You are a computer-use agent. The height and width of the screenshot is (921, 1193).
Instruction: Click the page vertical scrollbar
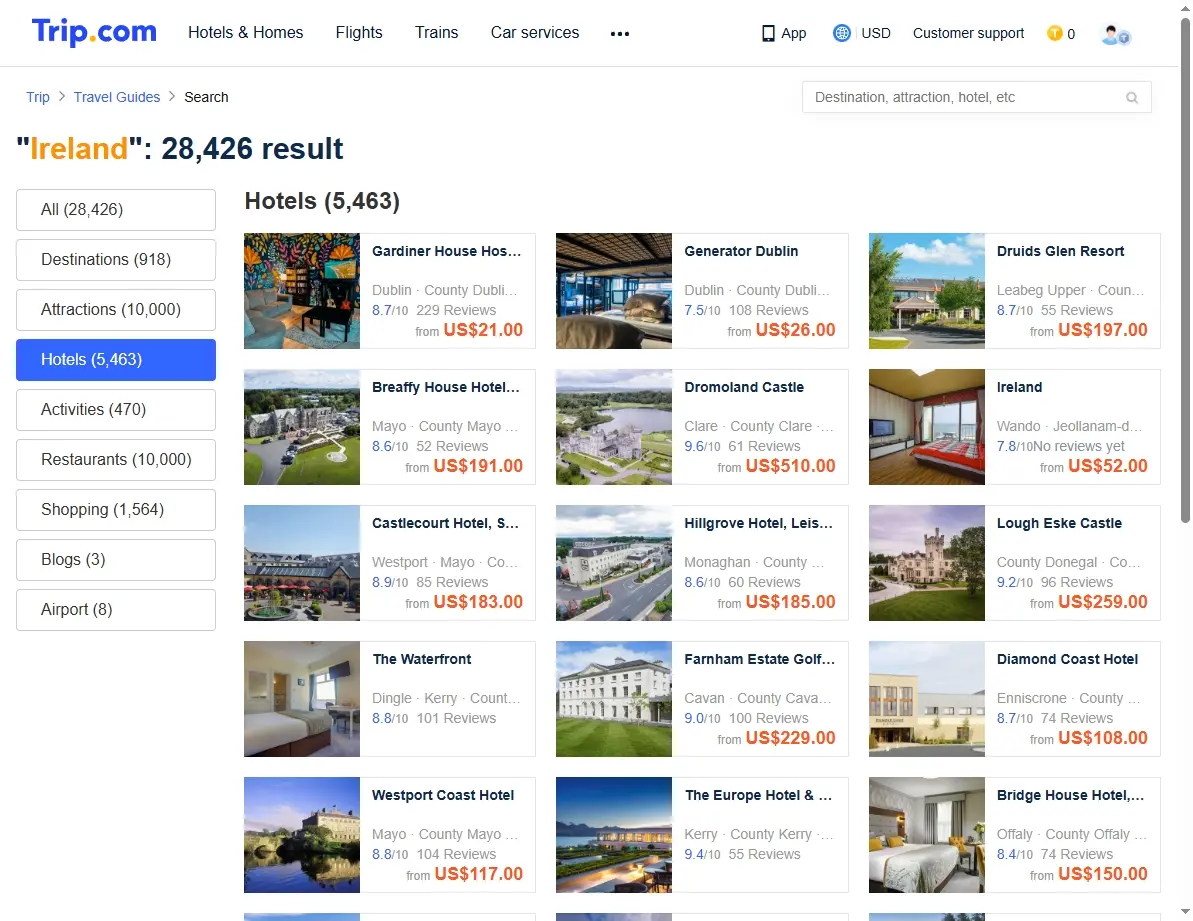(1185, 271)
